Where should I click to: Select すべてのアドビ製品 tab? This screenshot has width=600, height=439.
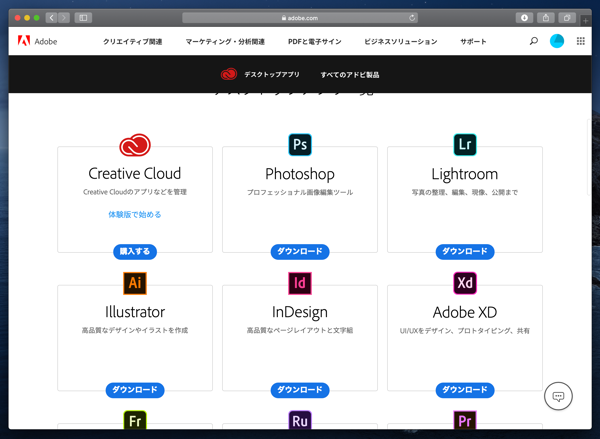point(350,75)
